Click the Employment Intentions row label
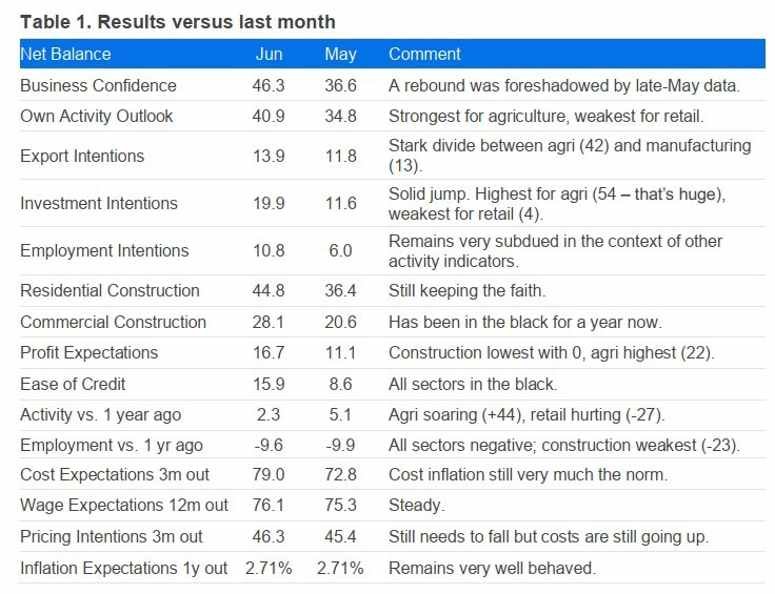775x594 pixels. point(104,250)
